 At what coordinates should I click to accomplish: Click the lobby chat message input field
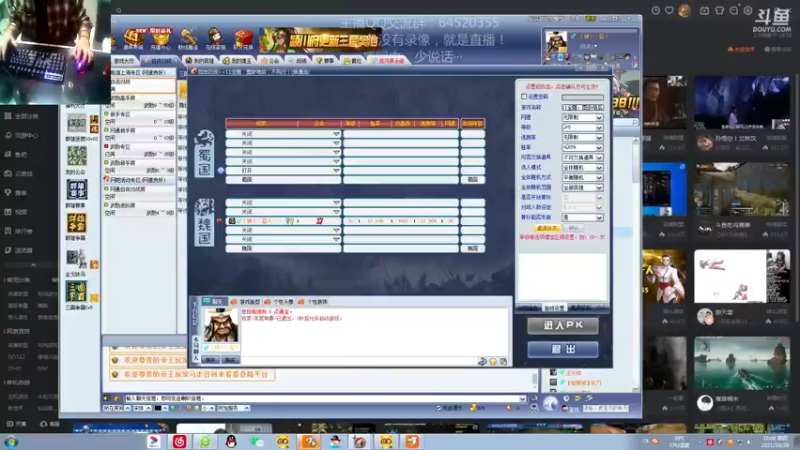coord(325,398)
